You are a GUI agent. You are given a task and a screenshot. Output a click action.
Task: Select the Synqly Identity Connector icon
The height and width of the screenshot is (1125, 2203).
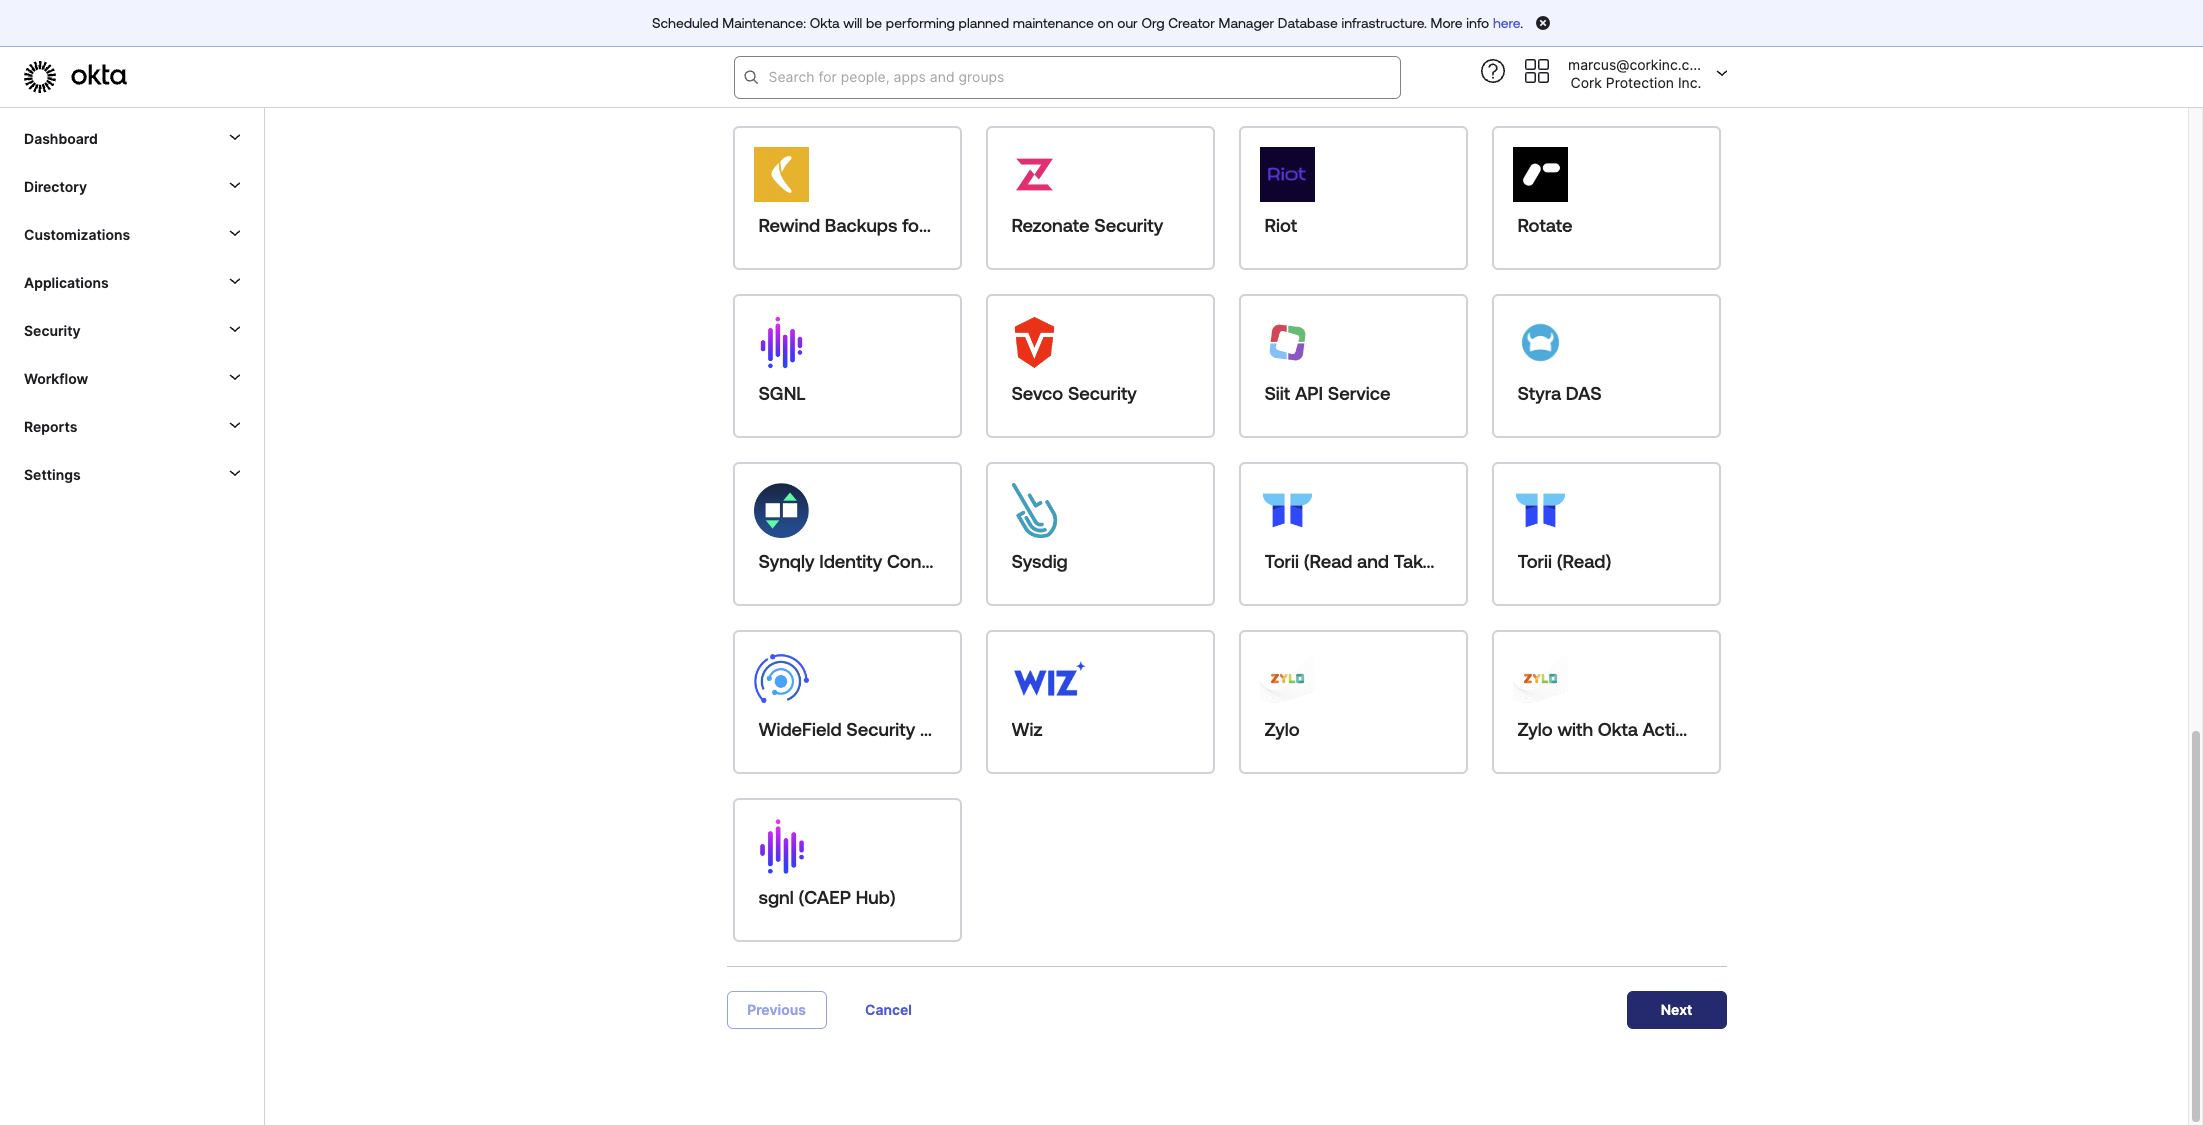tap(781, 510)
